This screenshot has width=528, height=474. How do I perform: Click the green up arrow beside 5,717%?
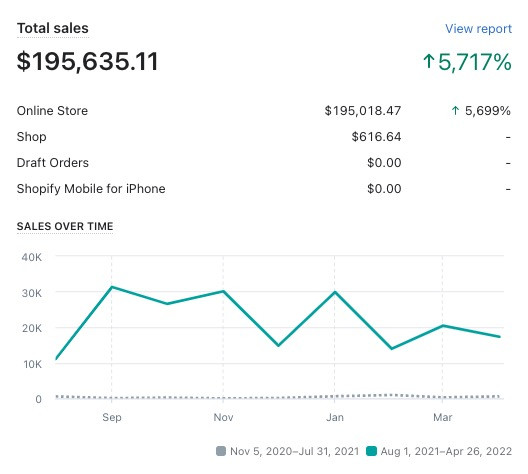click(x=429, y=61)
